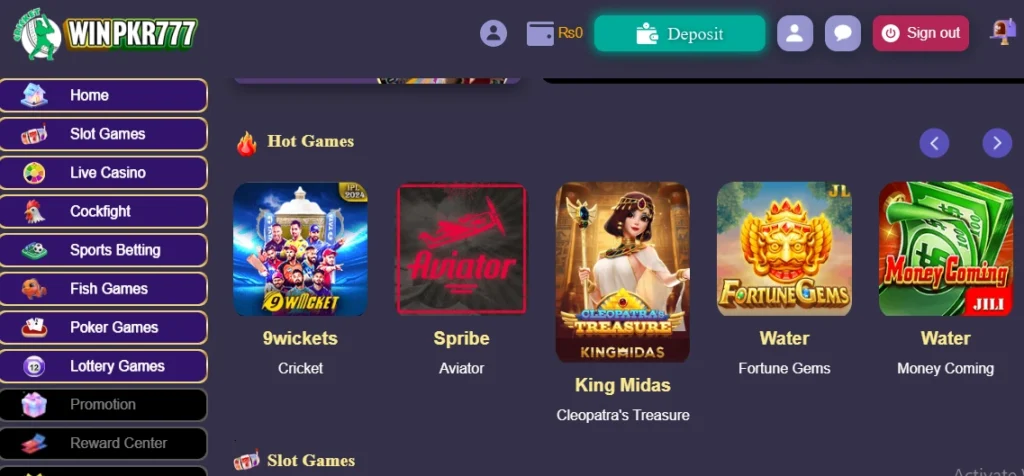
Task: Open Live Casino from the sidebar
Action: pos(104,173)
